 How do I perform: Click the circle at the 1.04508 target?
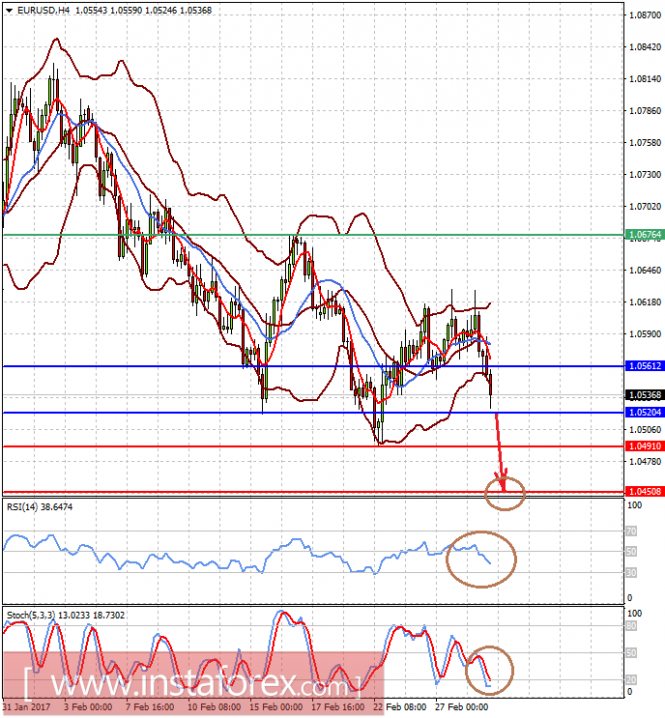coord(505,493)
